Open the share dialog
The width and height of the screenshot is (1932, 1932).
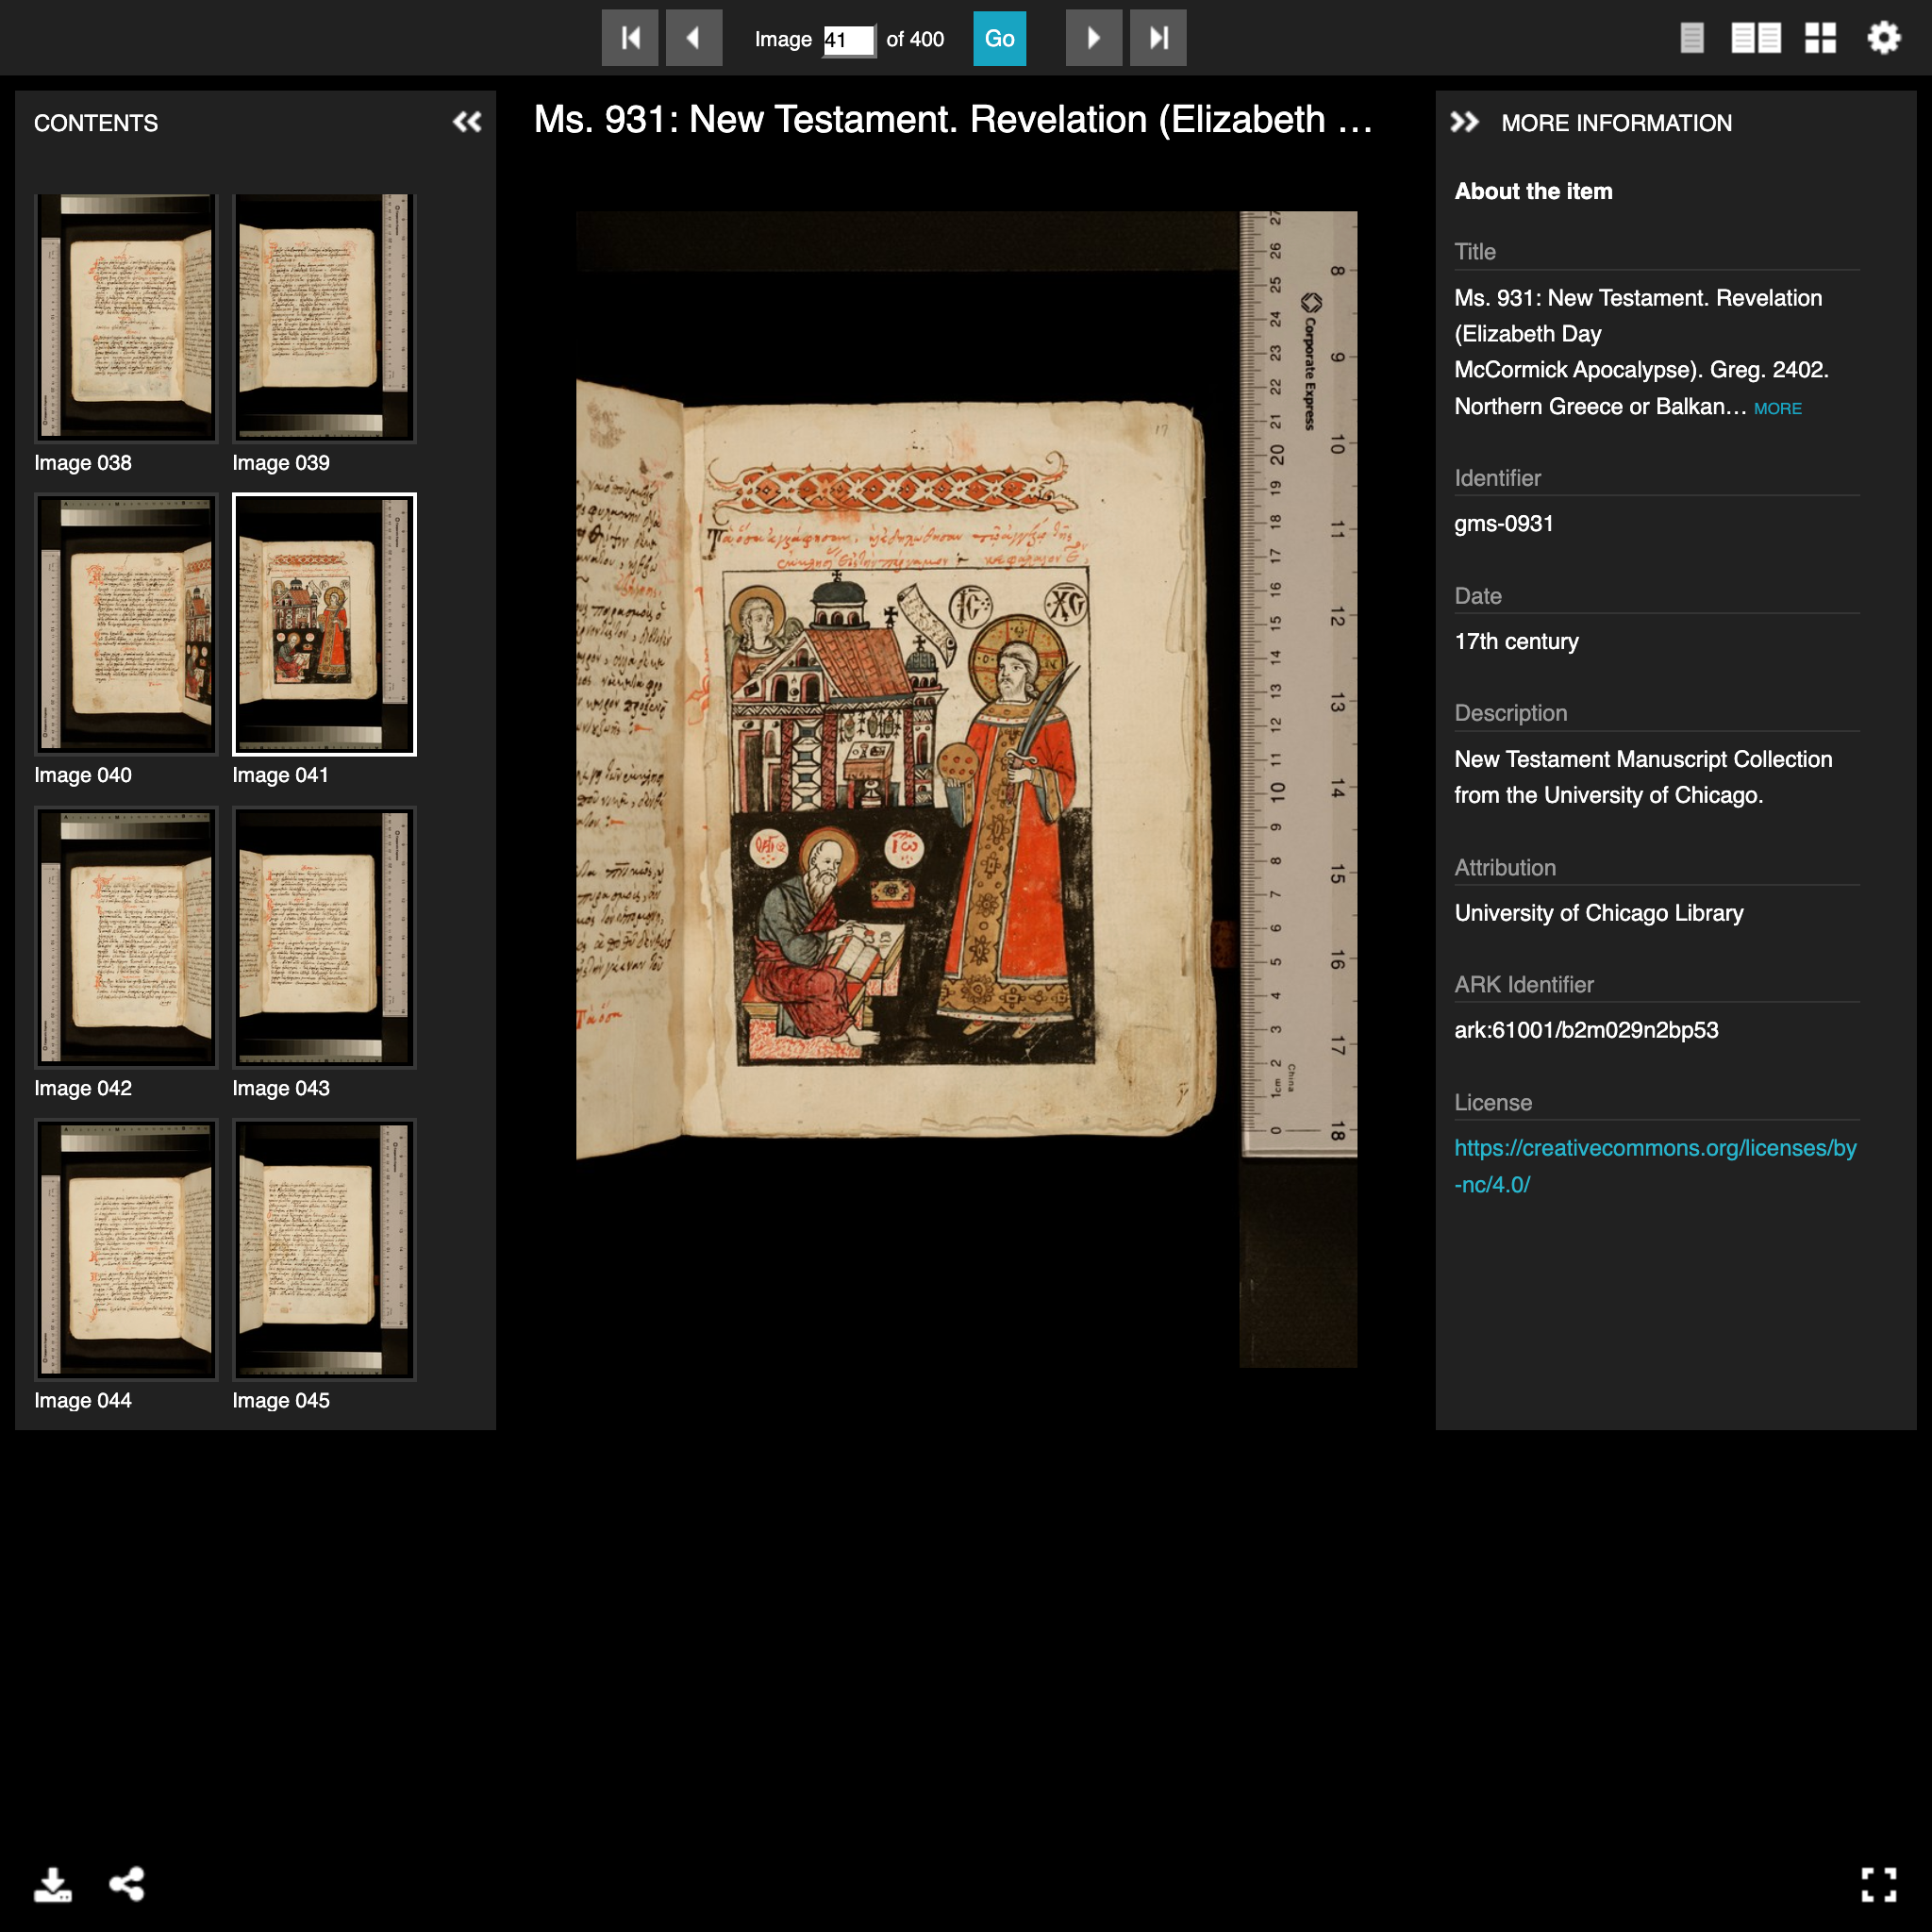coord(127,1884)
